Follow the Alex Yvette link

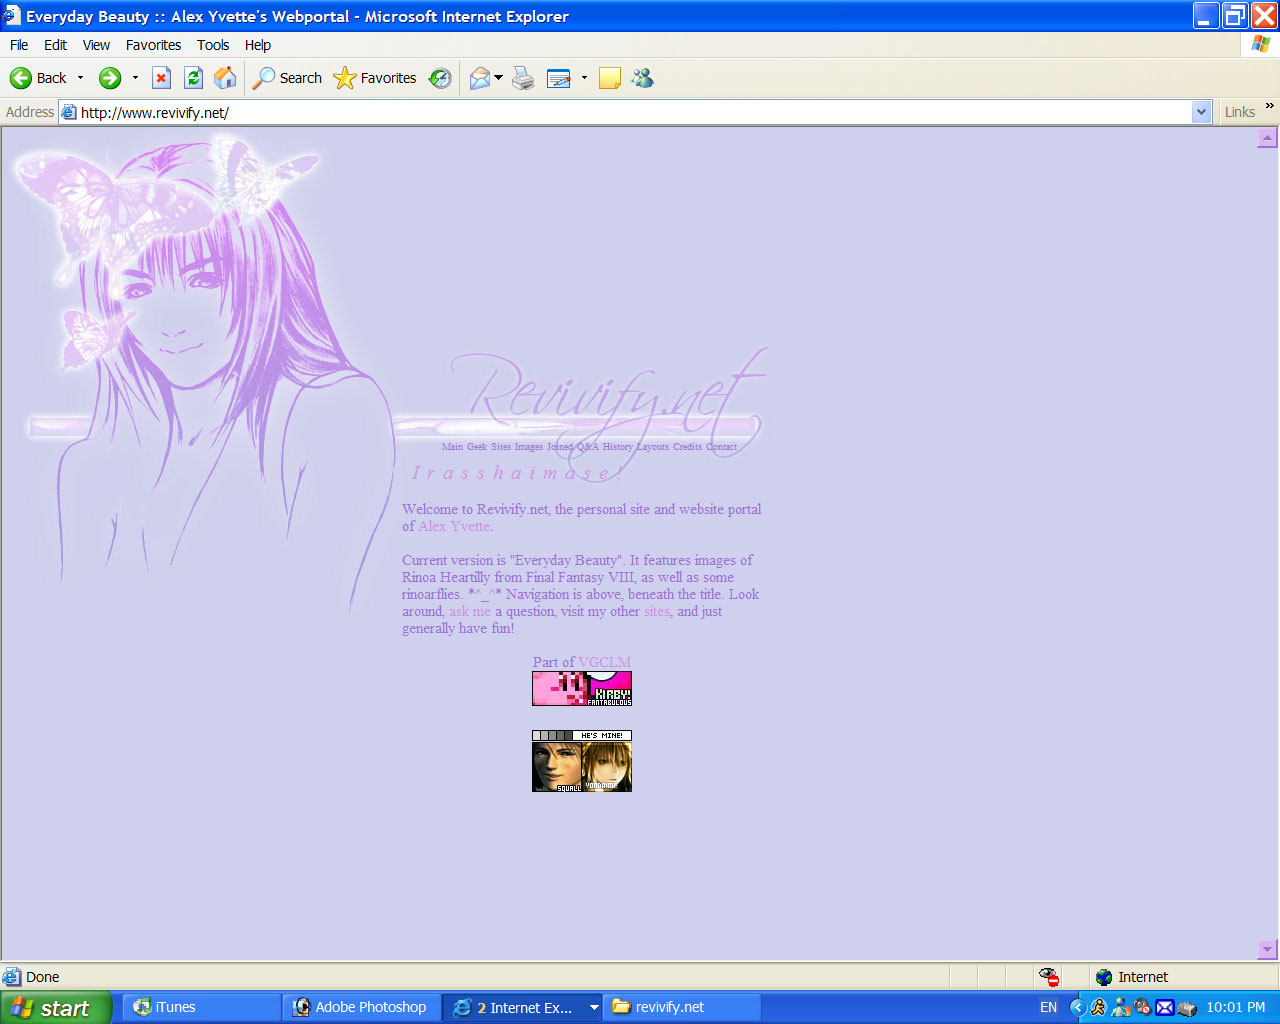[454, 526]
